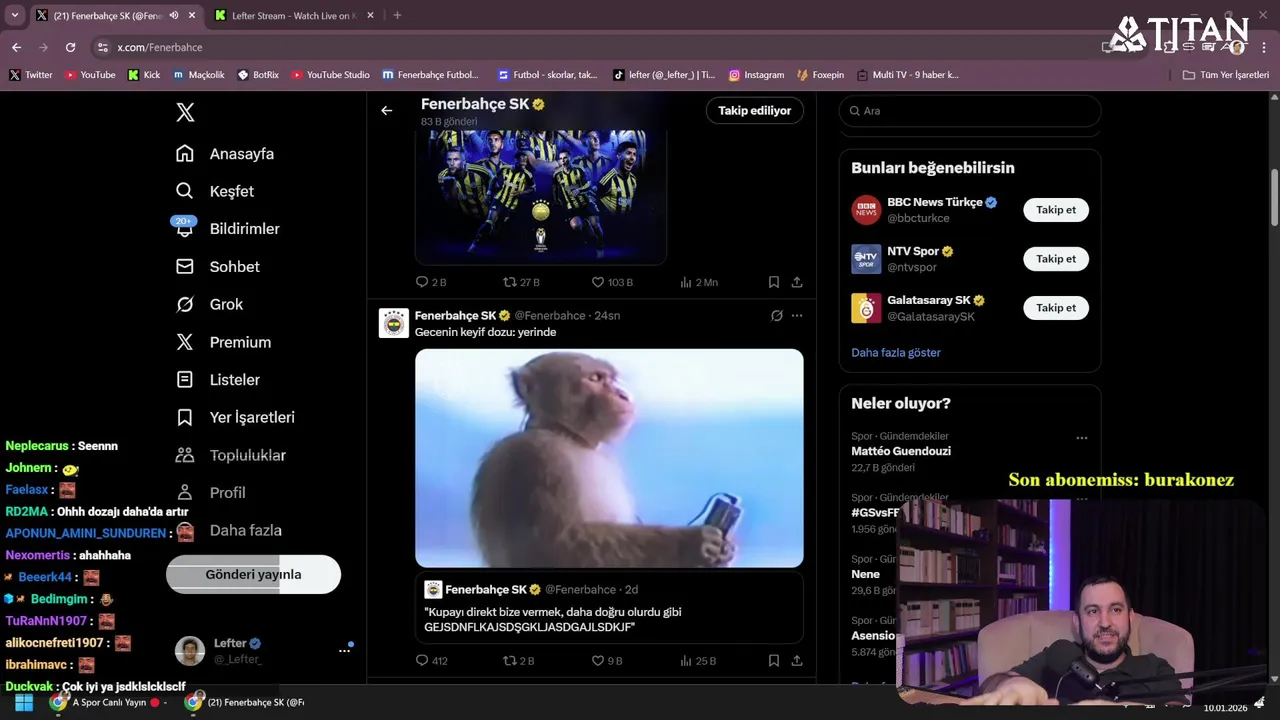This screenshot has width=1280, height=720.
Task: Switch to Lefter Stream Kick tab
Action: coord(292,16)
